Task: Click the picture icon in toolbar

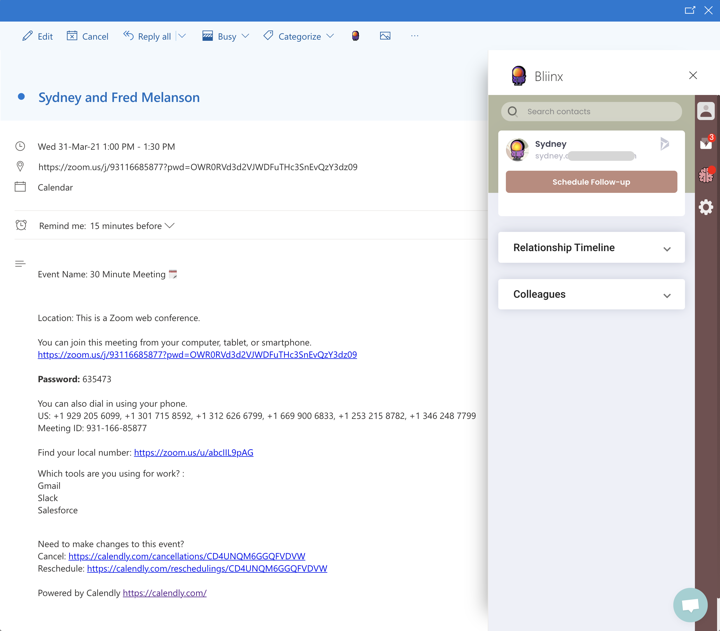Action: click(x=385, y=36)
